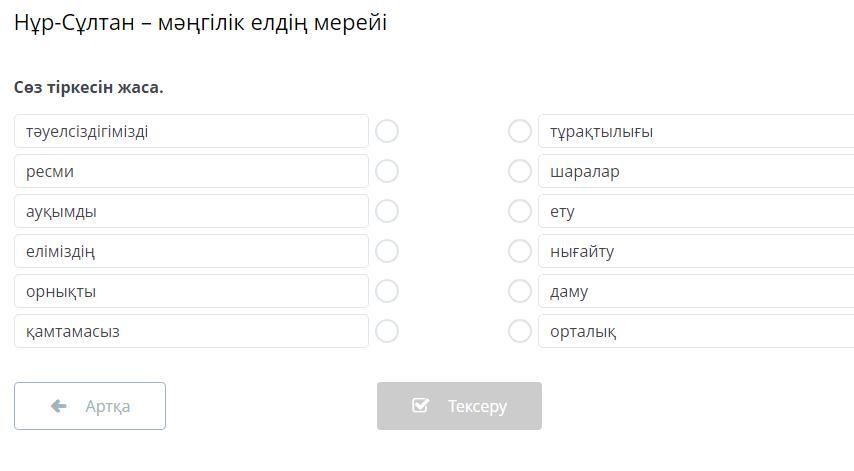The height and width of the screenshot is (471, 854).
Task: Select the circle next to тәуелсіздігімізді
Action: pyautogui.click(x=387, y=131)
